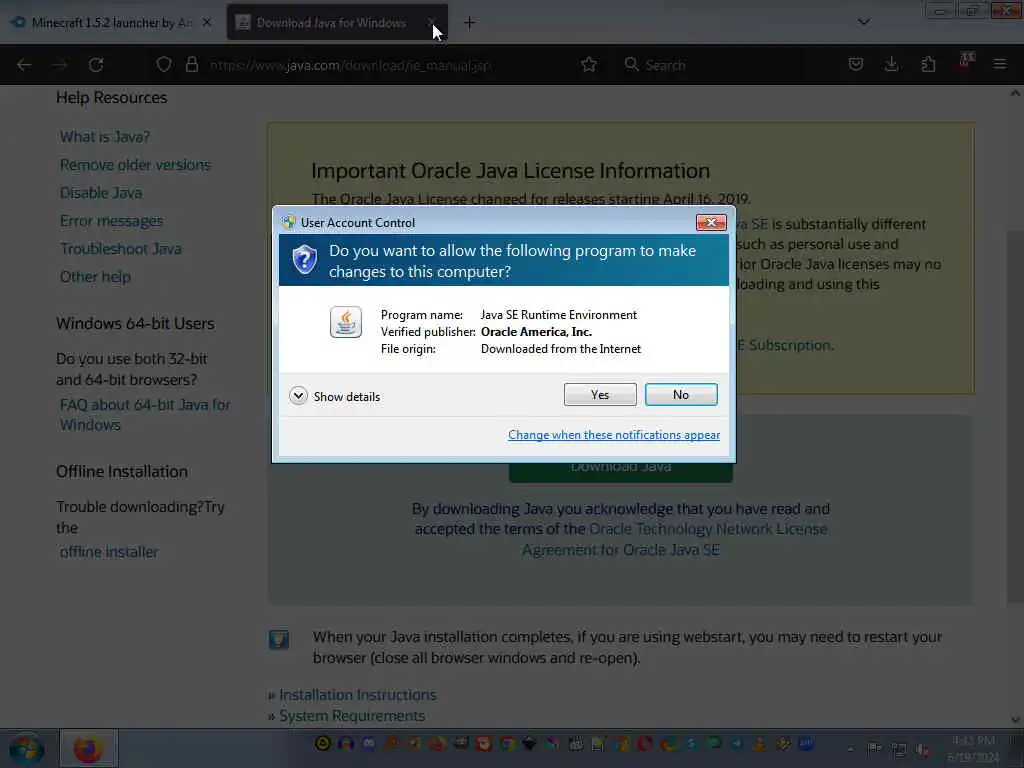Click the UAC shield question icon
This screenshot has width=1024, height=768.
304,260
